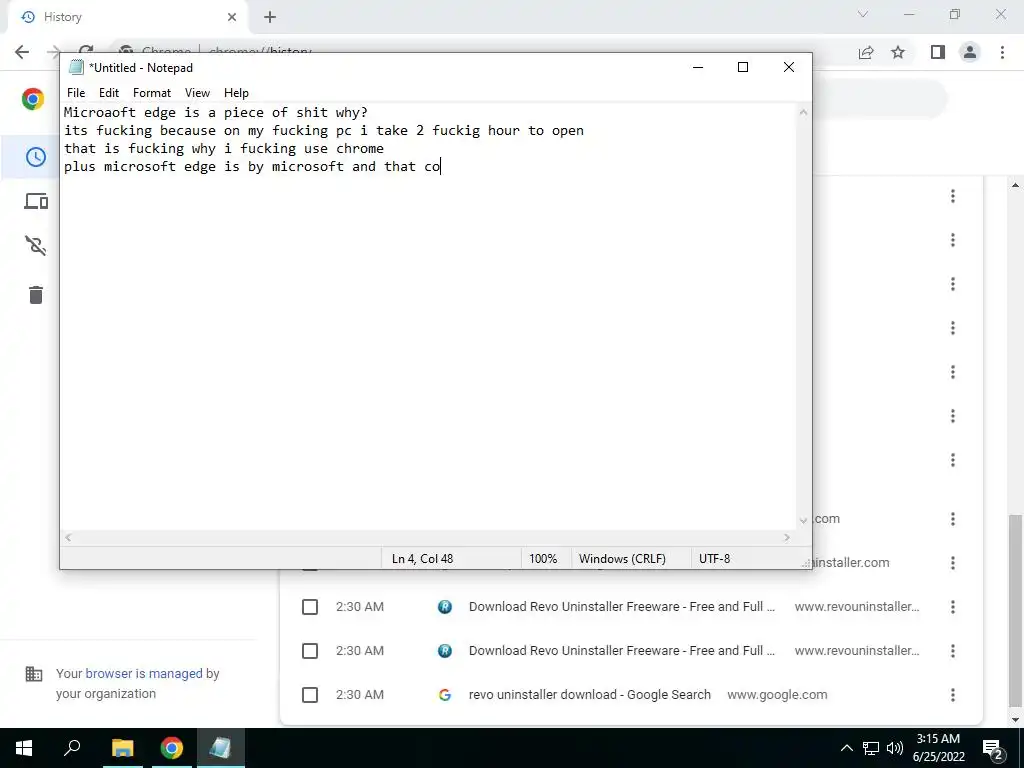Open Chrome three-dot menu
Viewport: 1024px width, 768px height.
point(1002,52)
